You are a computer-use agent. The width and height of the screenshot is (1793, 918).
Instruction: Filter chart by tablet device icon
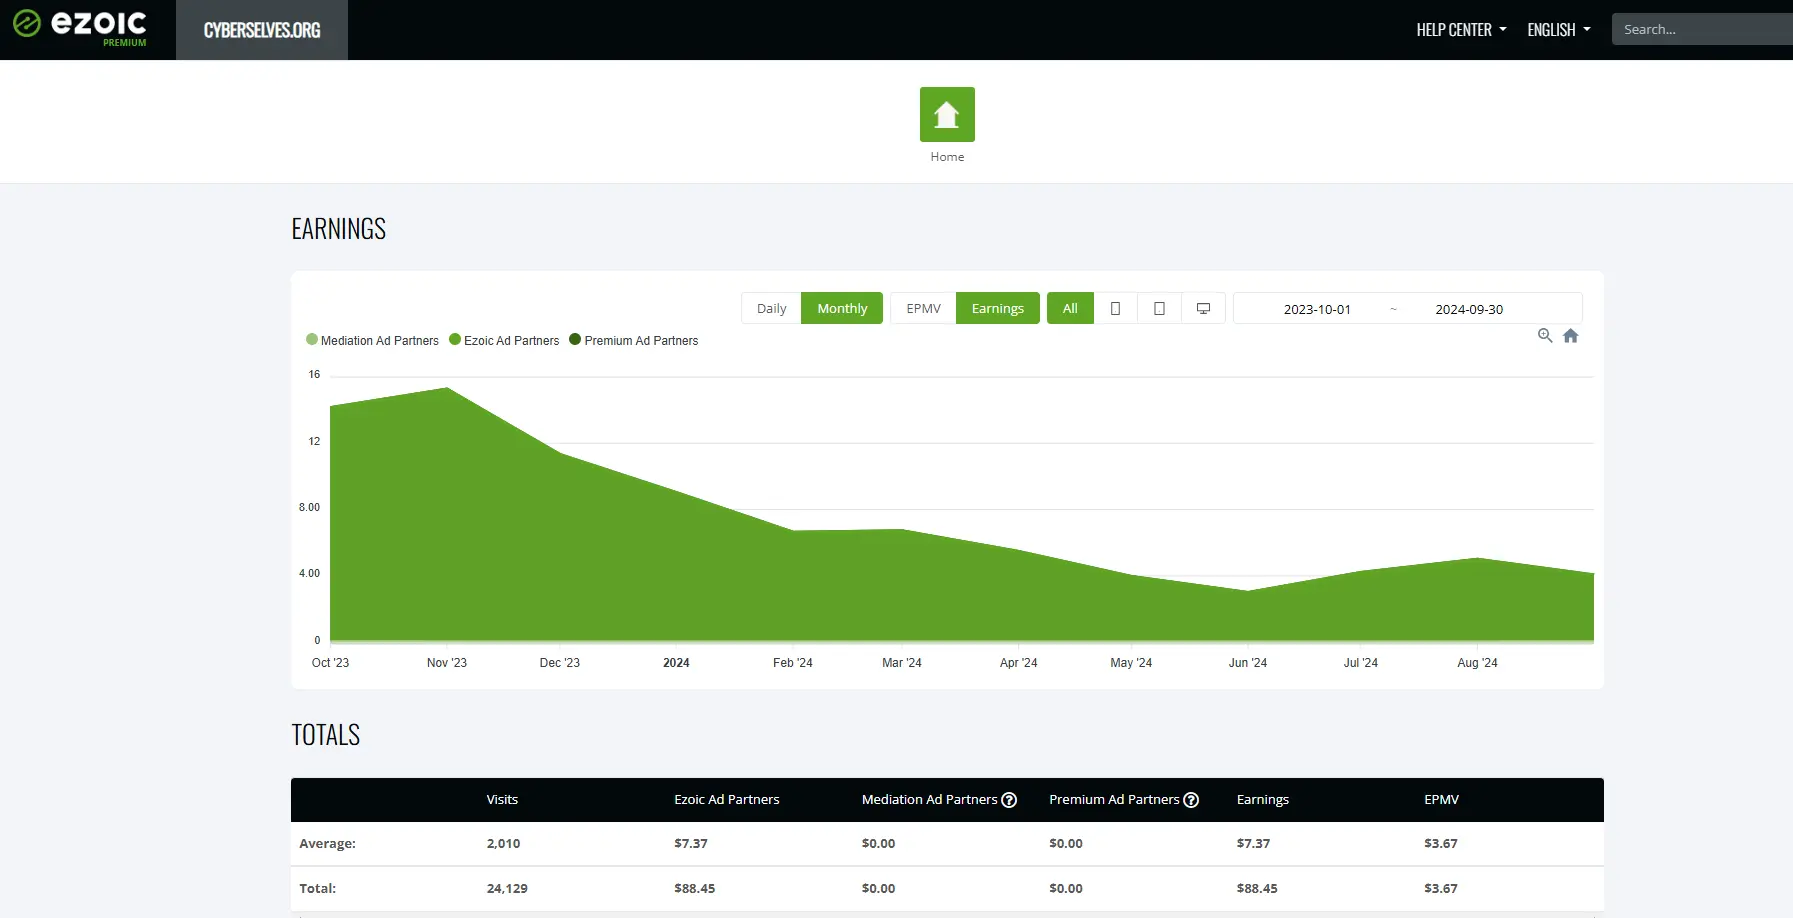[1159, 308]
